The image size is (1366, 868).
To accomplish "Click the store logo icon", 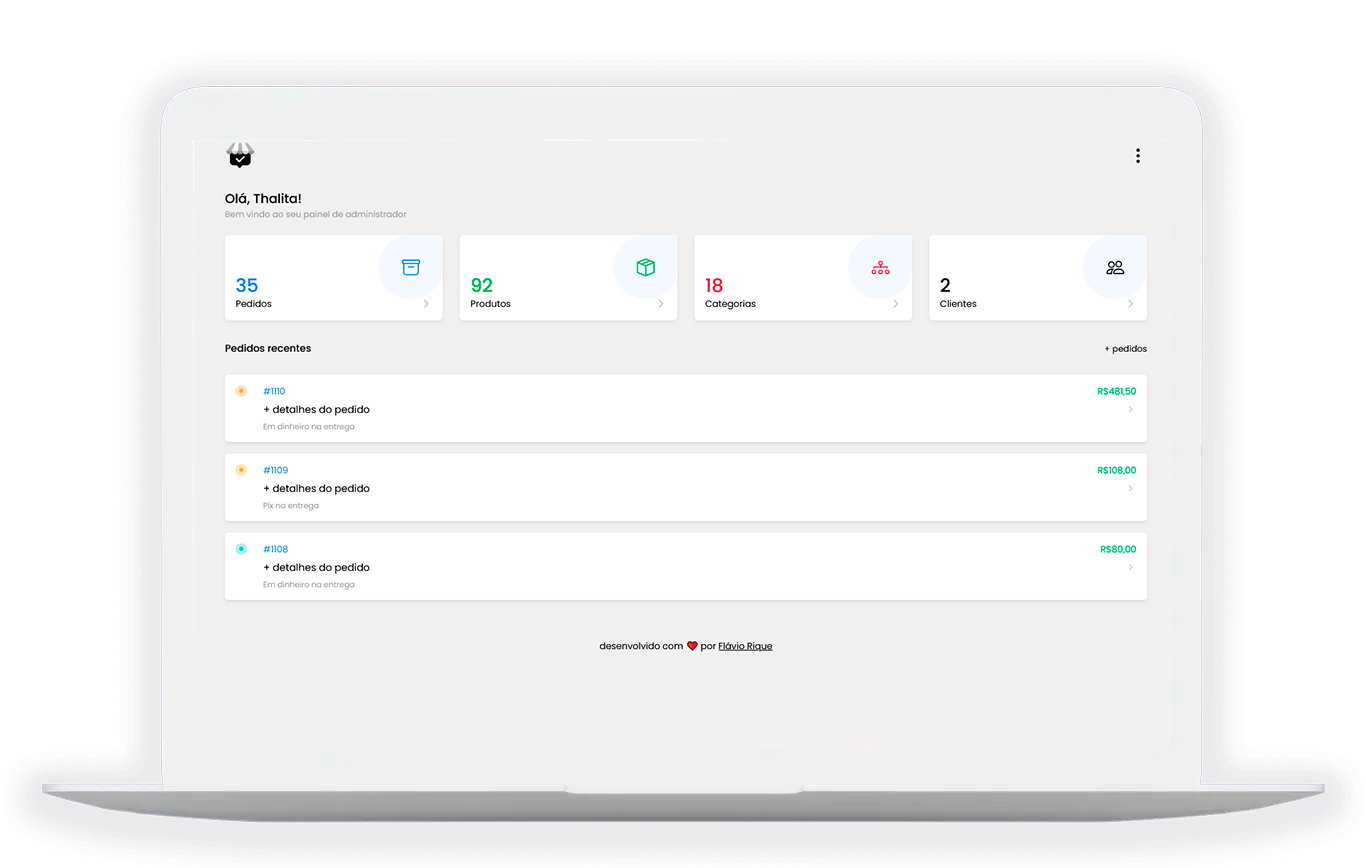I will pos(240,156).
